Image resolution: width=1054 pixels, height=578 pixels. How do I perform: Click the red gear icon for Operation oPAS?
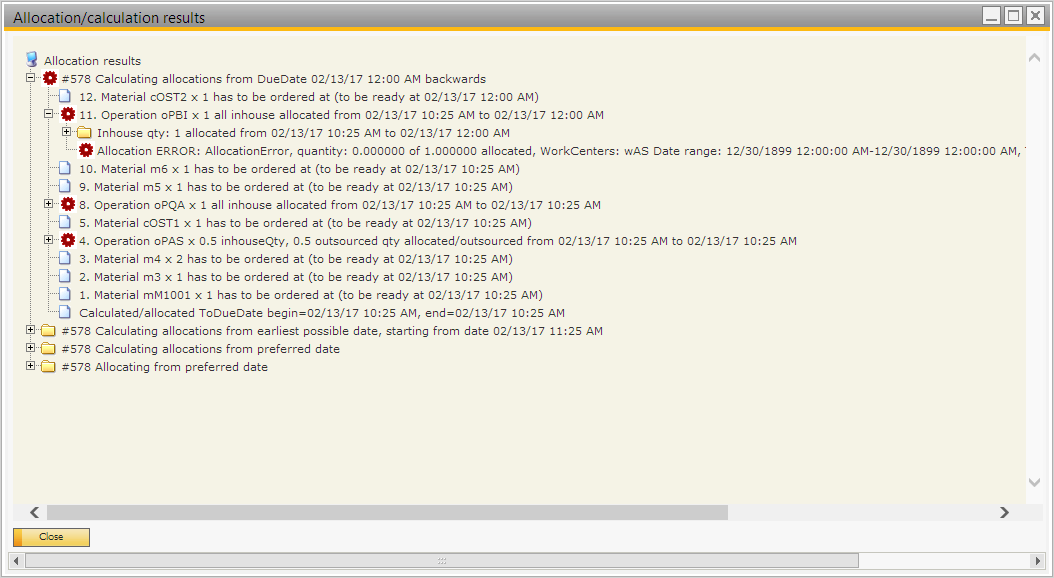pyautogui.click(x=68, y=240)
